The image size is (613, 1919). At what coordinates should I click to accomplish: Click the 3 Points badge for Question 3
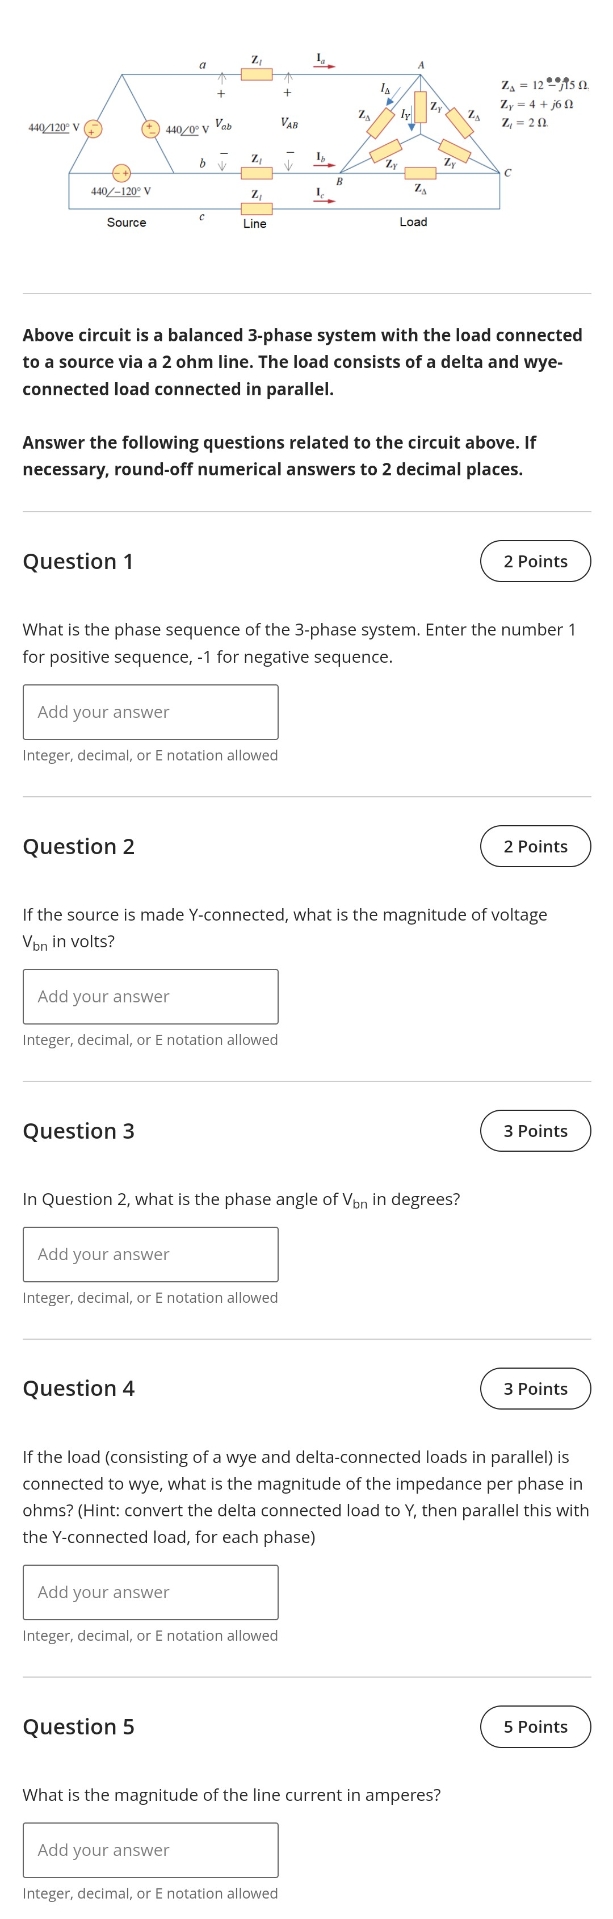pyautogui.click(x=536, y=1131)
